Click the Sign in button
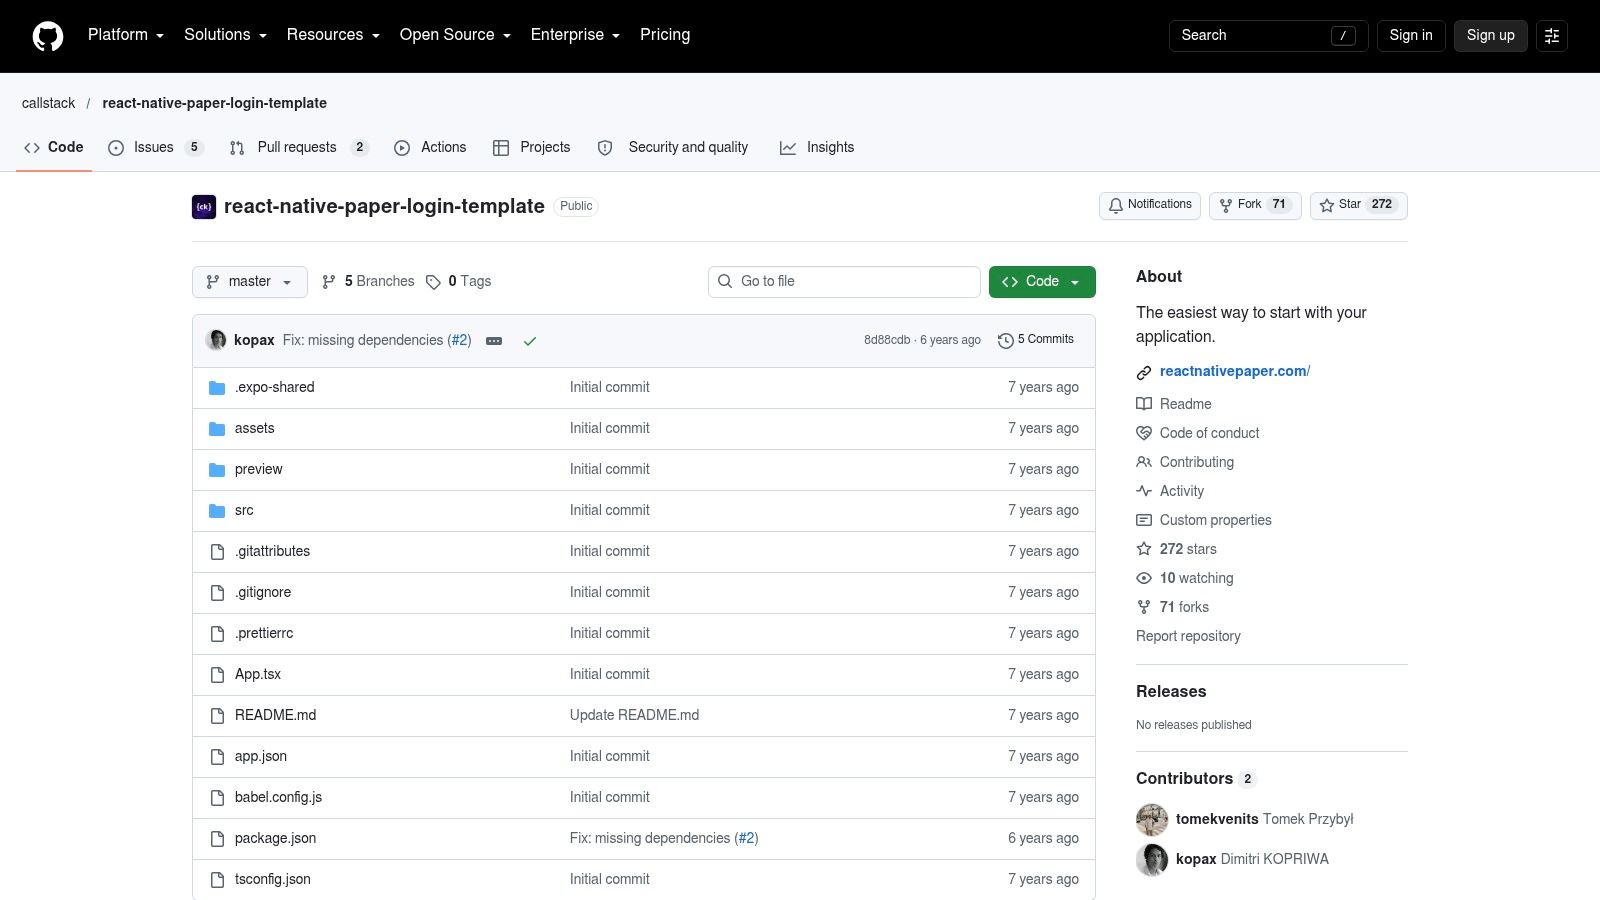Viewport: 1600px width, 900px height. pyautogui.click(x=1411, y=36)
